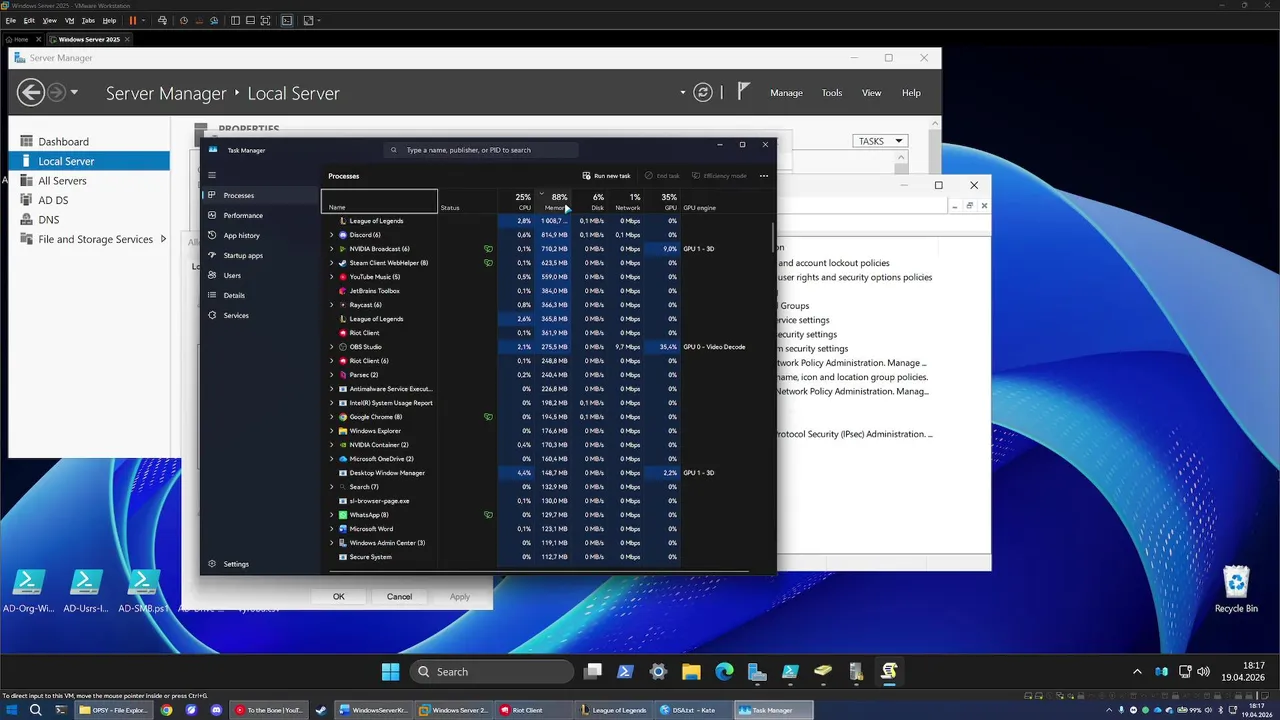Screen dimensions: 1280x720
Task: Open the Manage menu in Server Manager
Action: 786,93
